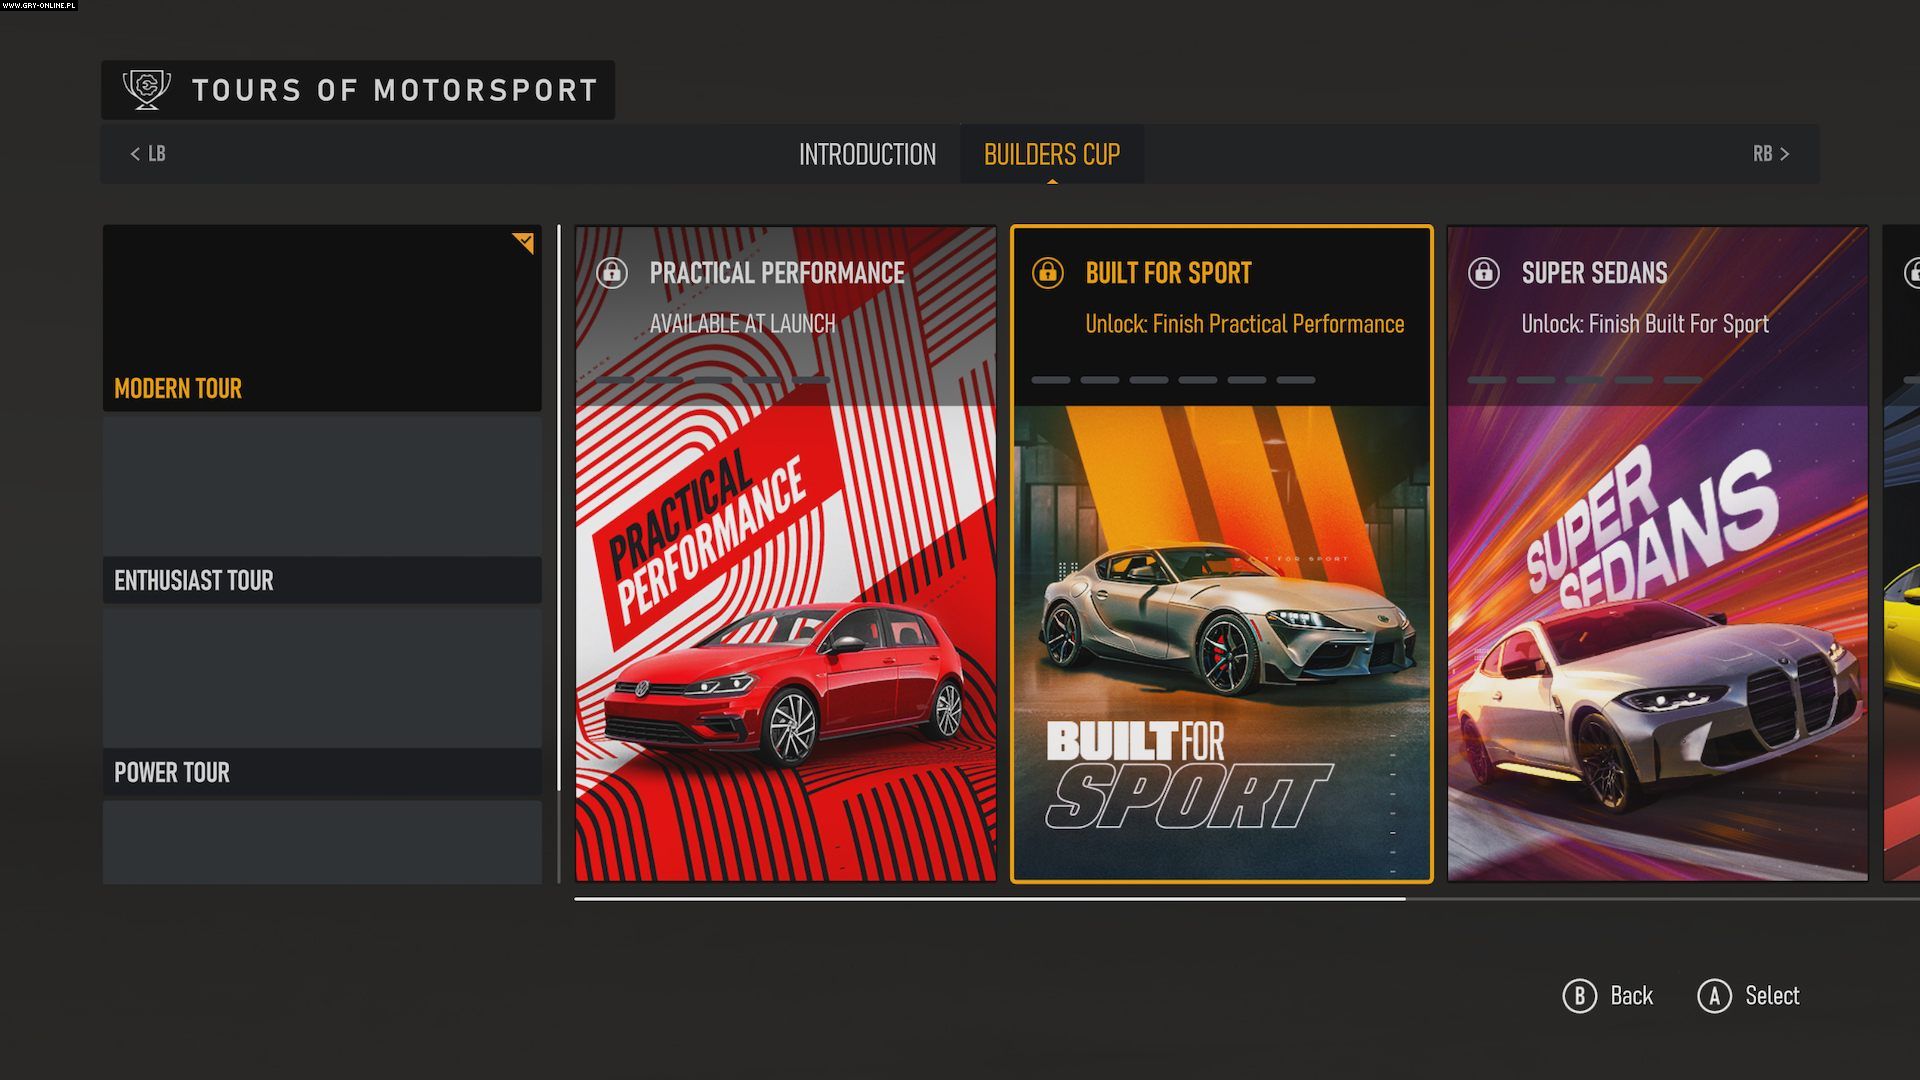Click the Select button label
This screenshot has width=1920, height=1080.
coord(1772,996)
